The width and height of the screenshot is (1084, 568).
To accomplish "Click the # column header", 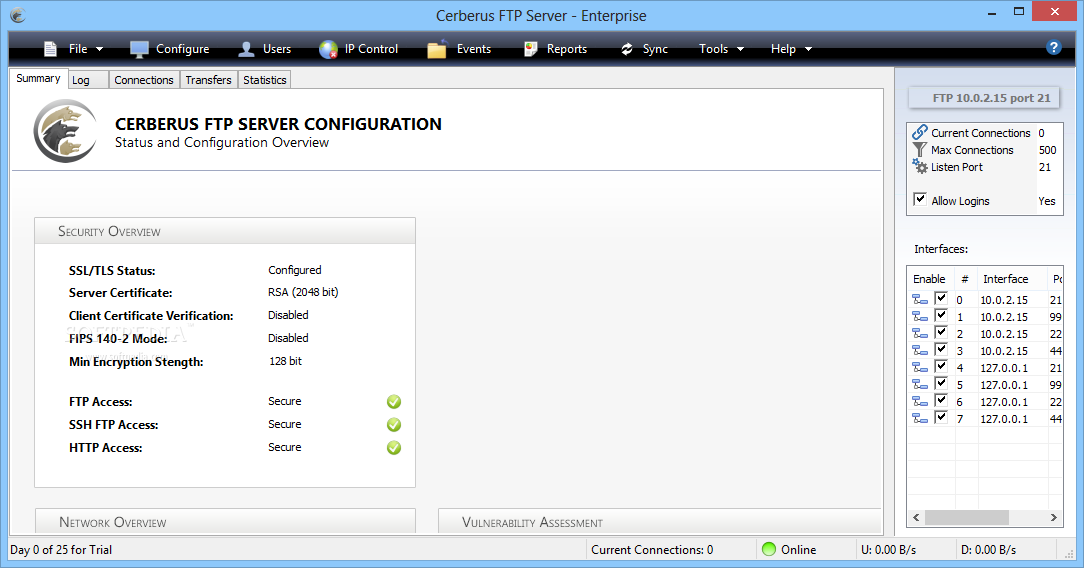I will click(x=966, y=279).
